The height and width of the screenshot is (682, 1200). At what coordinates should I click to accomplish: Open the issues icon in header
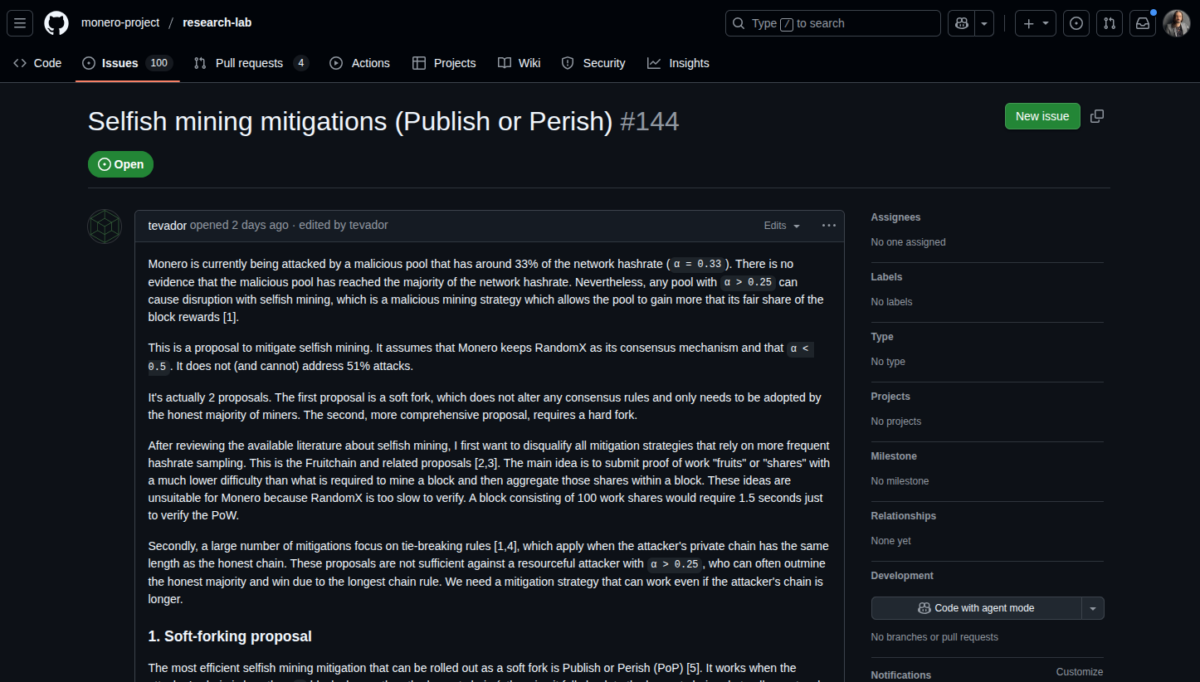(1076, 23)
